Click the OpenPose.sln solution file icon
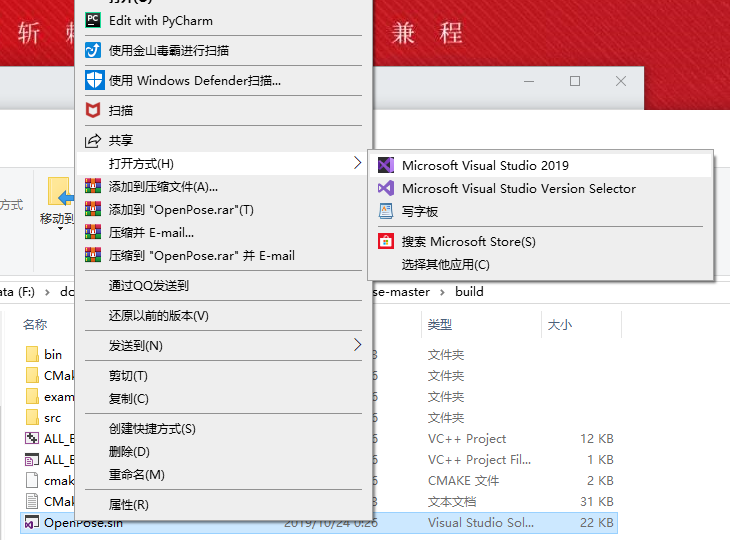 (x=32, y=523)
